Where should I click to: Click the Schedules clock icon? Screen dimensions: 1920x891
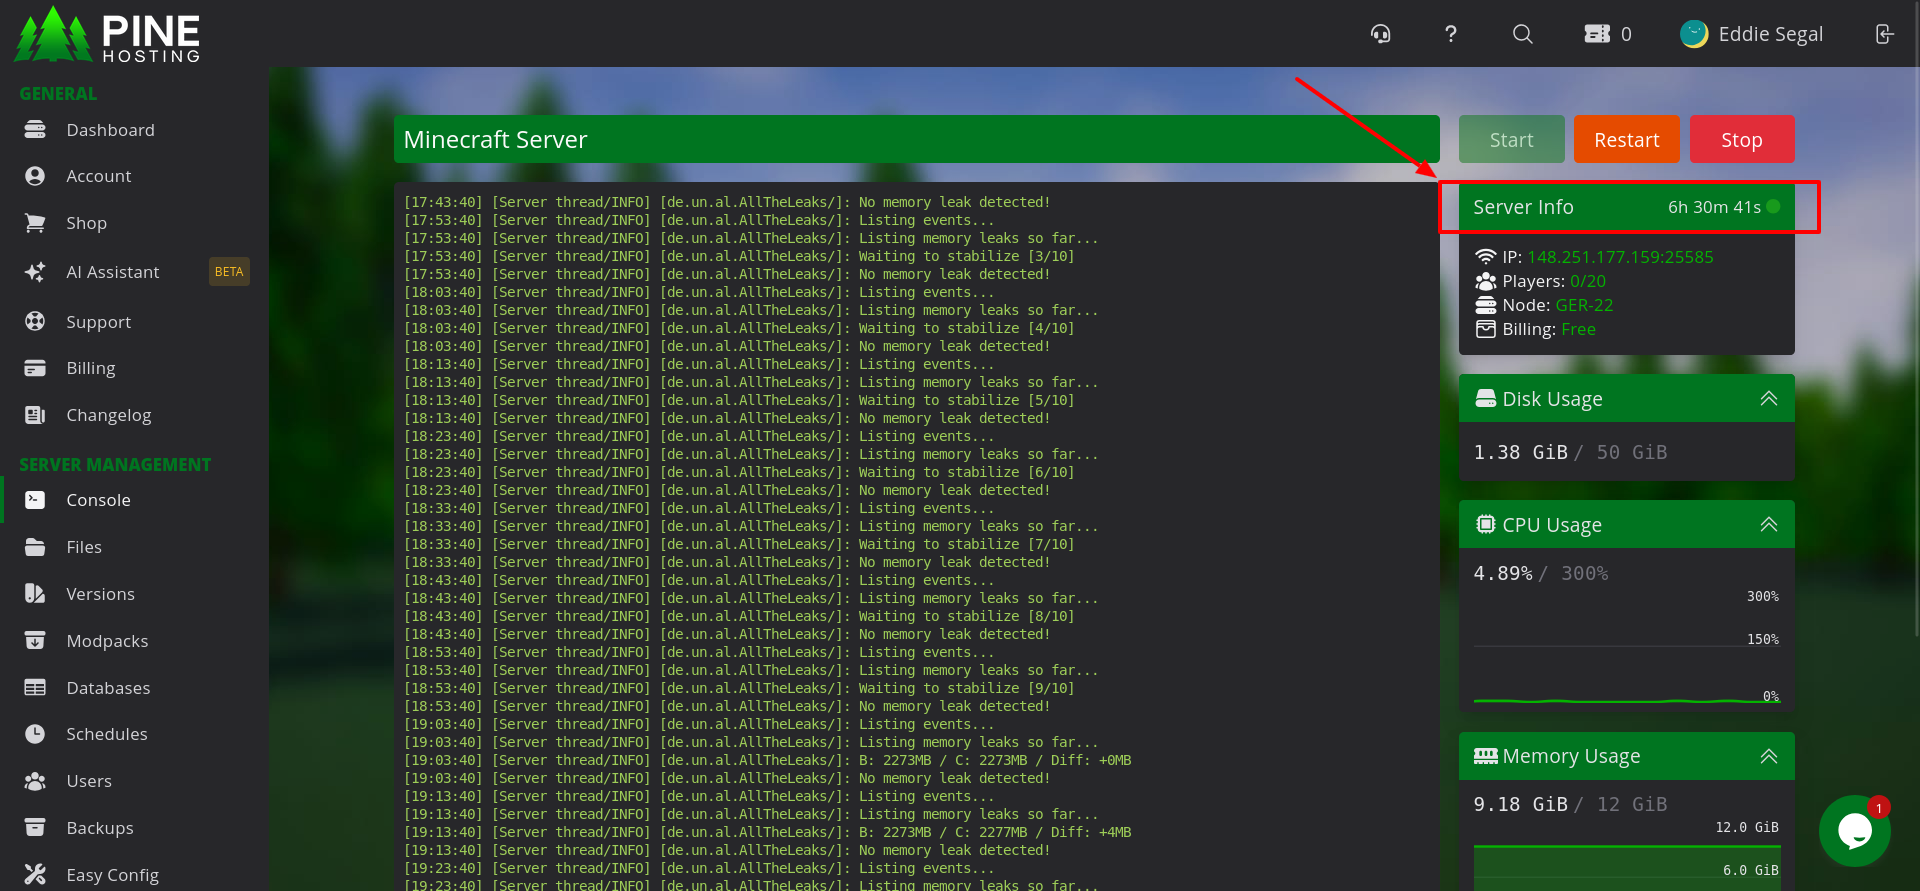click(35, 734)
